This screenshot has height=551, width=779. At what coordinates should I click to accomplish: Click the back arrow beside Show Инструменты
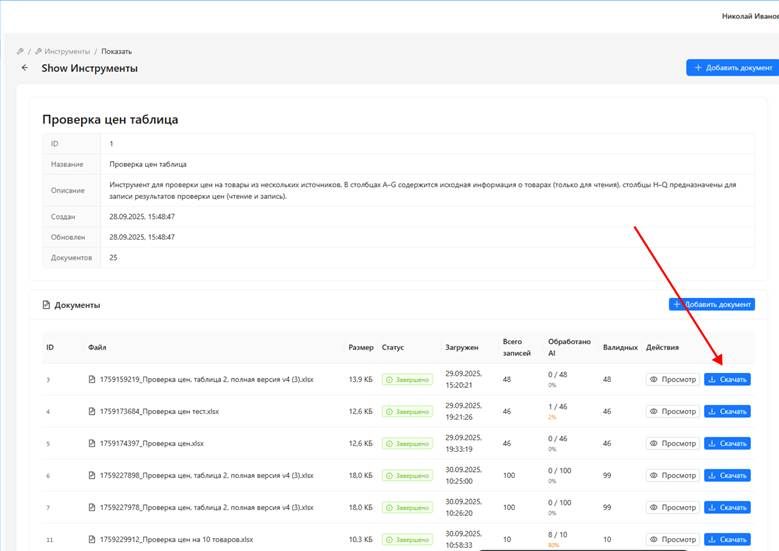25,68
